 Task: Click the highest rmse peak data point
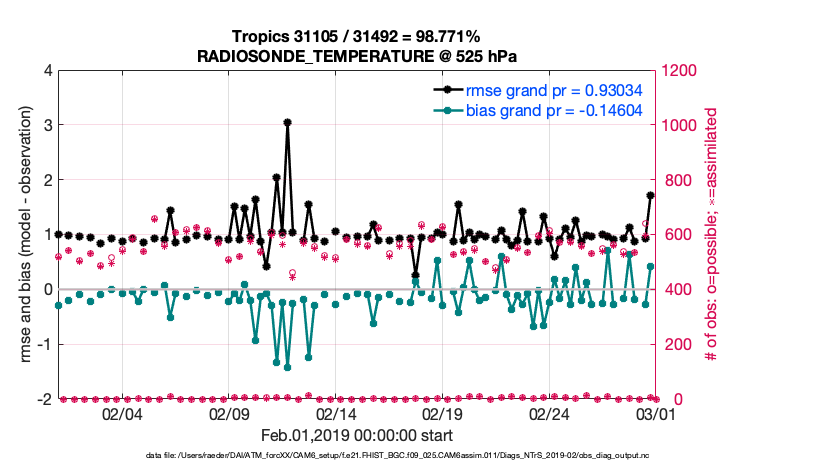(x=287, y=122)
